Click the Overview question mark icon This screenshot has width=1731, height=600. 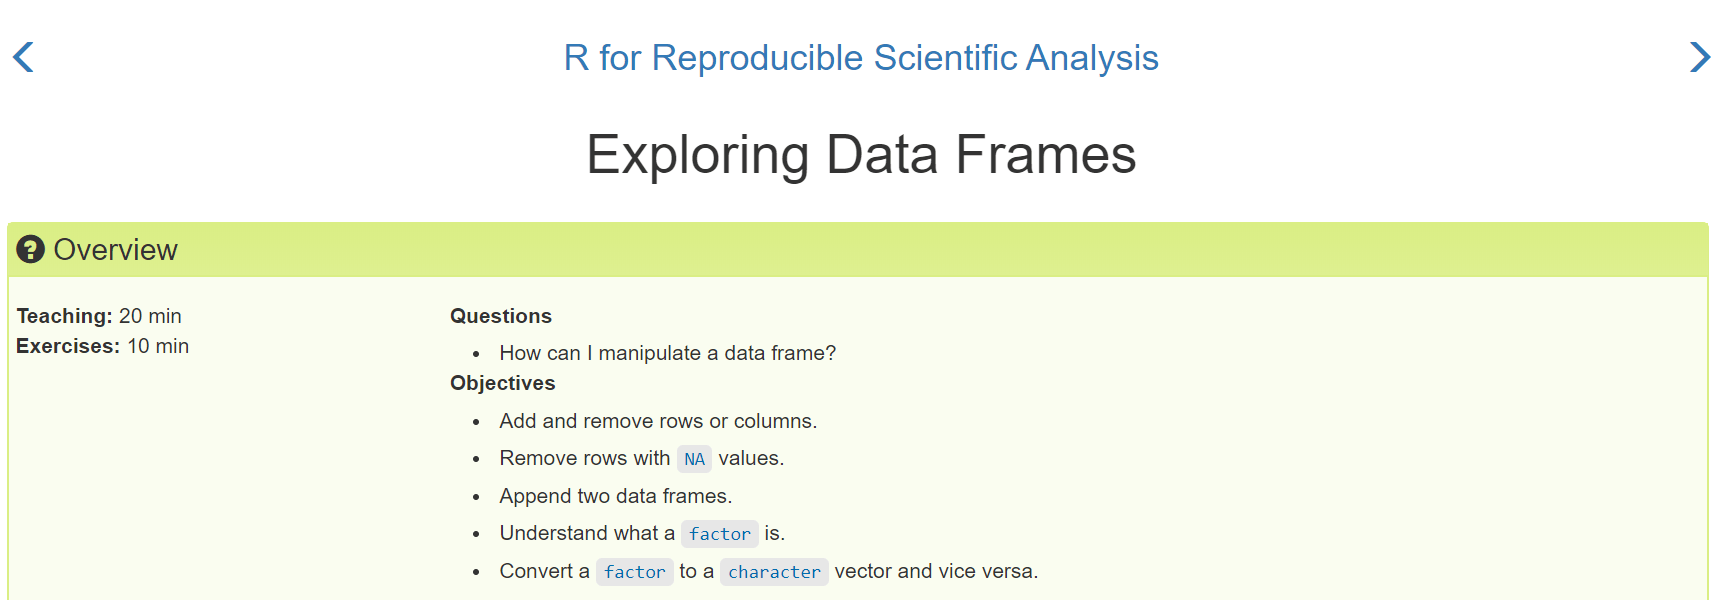(31, 249)
